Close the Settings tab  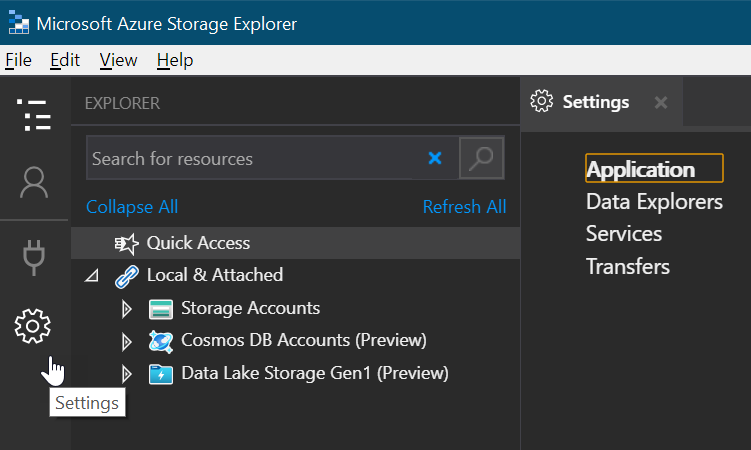[x=660, y=102]
